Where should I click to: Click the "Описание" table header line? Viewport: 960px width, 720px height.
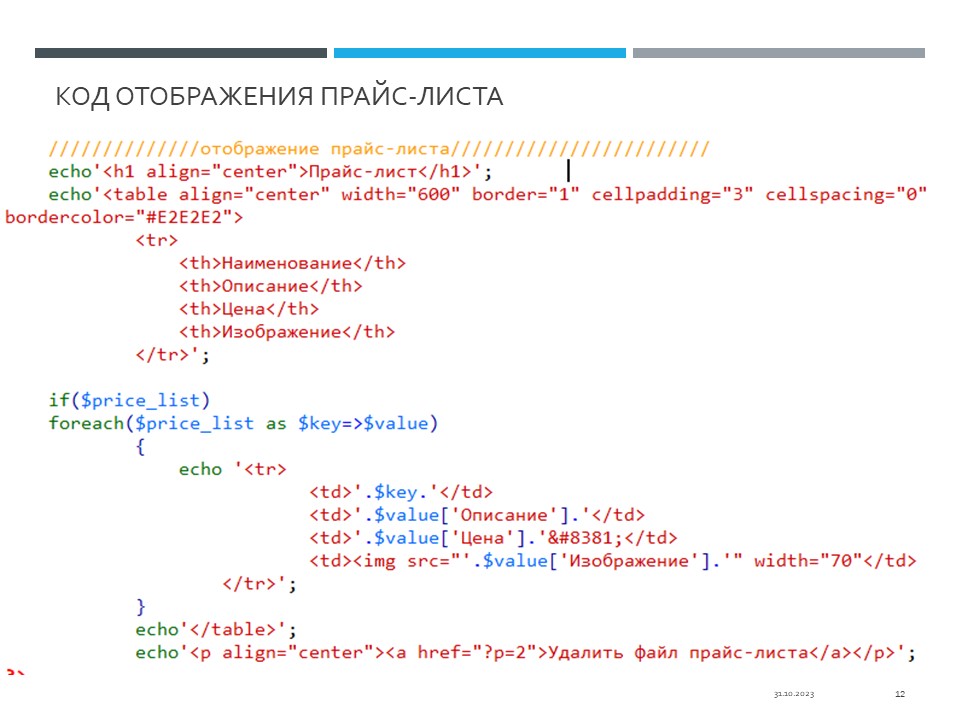pyautogui.click(x=270, y=286)
